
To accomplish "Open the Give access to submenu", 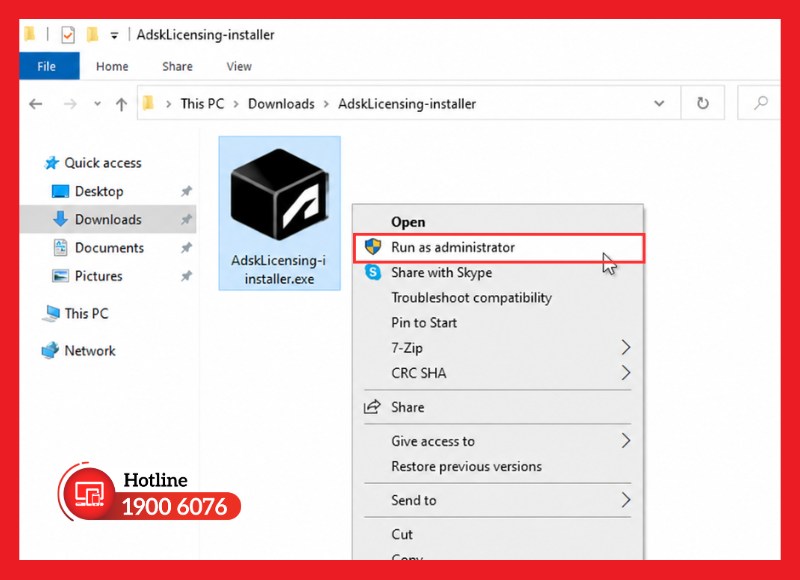I will click(x=498, y=441).
